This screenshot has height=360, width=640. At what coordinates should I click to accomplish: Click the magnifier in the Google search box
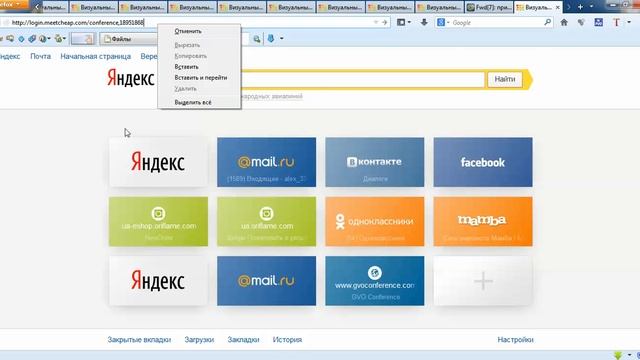[548, 22]
